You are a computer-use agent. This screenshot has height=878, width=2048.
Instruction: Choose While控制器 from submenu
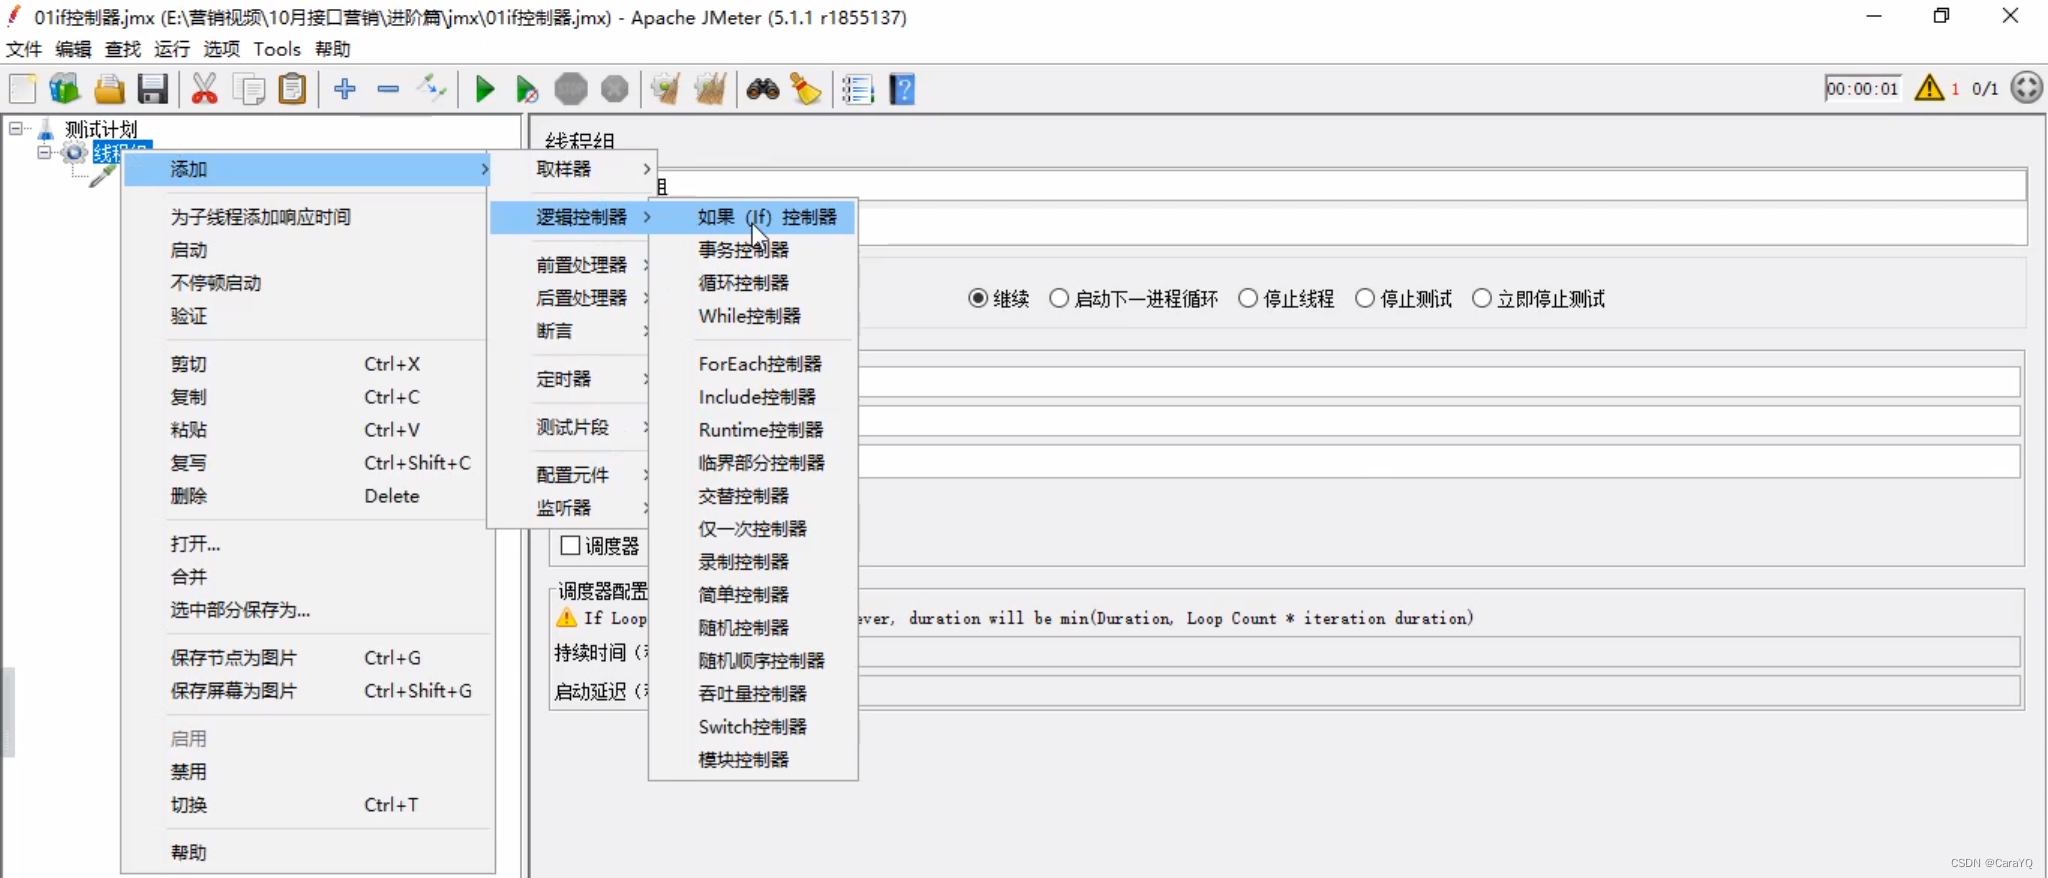point(753,316)
